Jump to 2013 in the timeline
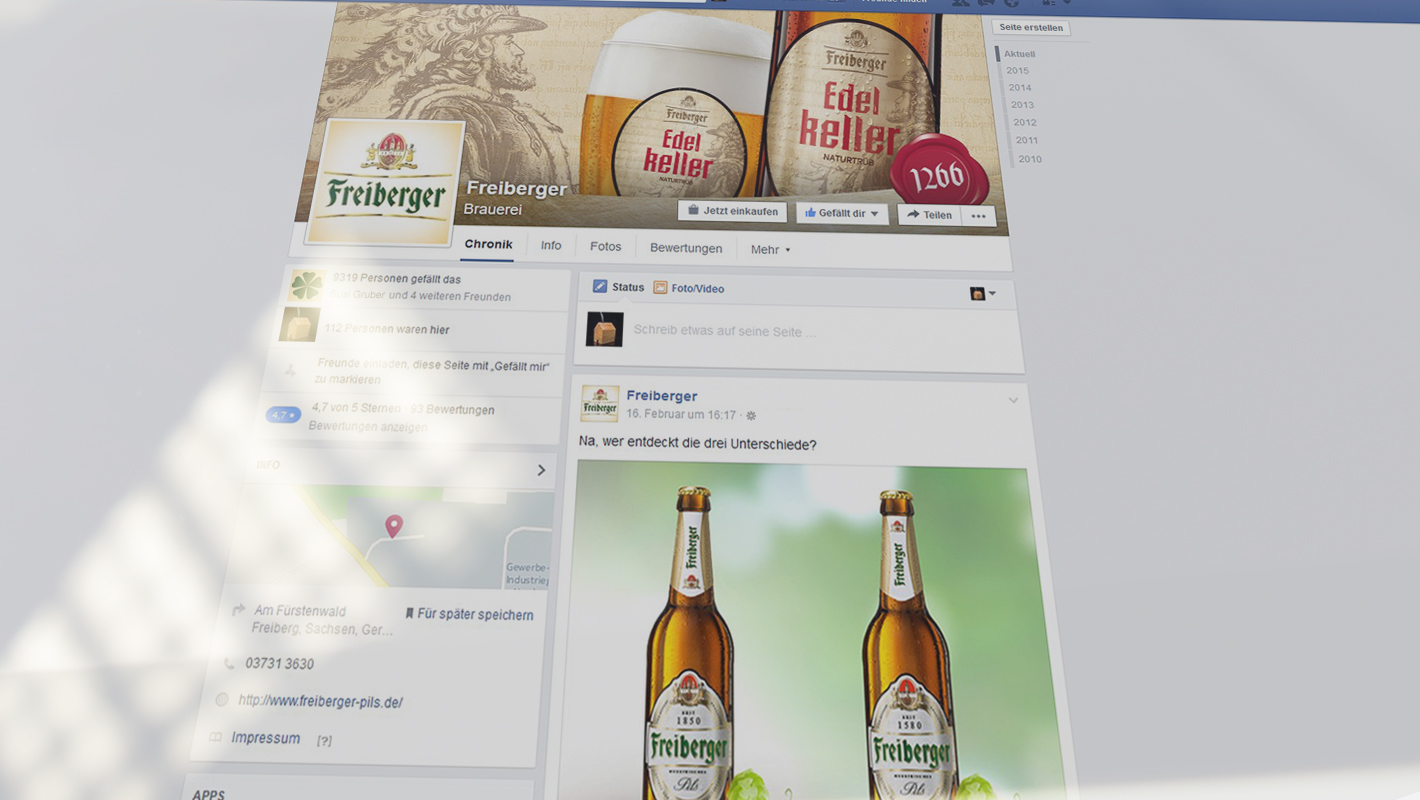This screenshot has width=1420, height=800. point(1022,105)
